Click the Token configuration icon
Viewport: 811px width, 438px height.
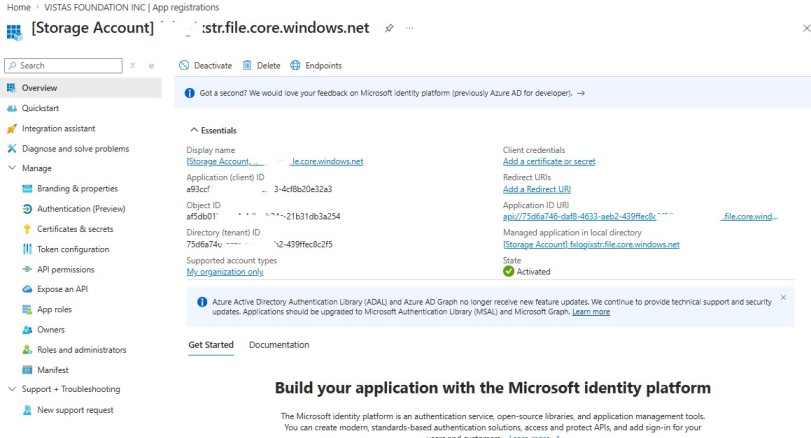tap(27, 249)
